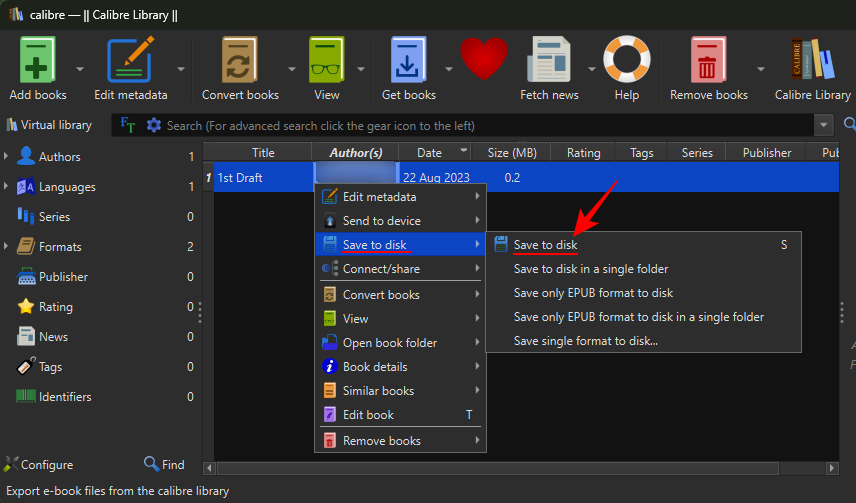Choose Similar books in context menu

[x=401, y=391]
